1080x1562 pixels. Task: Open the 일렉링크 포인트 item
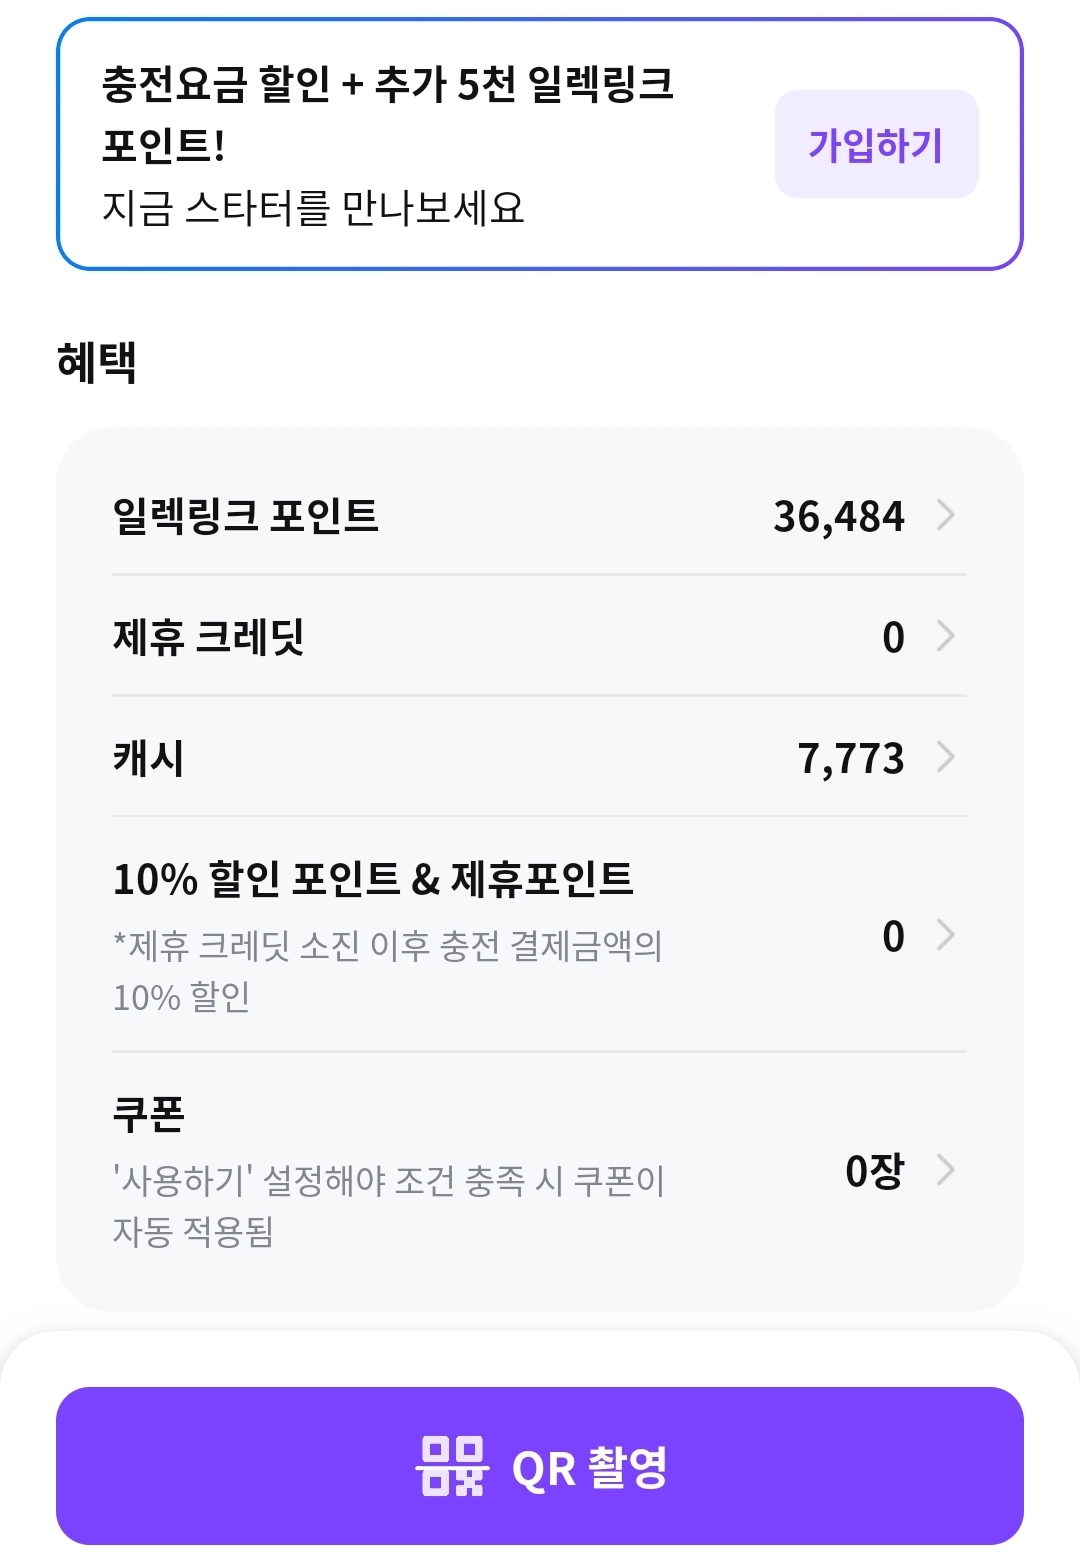click(x=540, y=515)
